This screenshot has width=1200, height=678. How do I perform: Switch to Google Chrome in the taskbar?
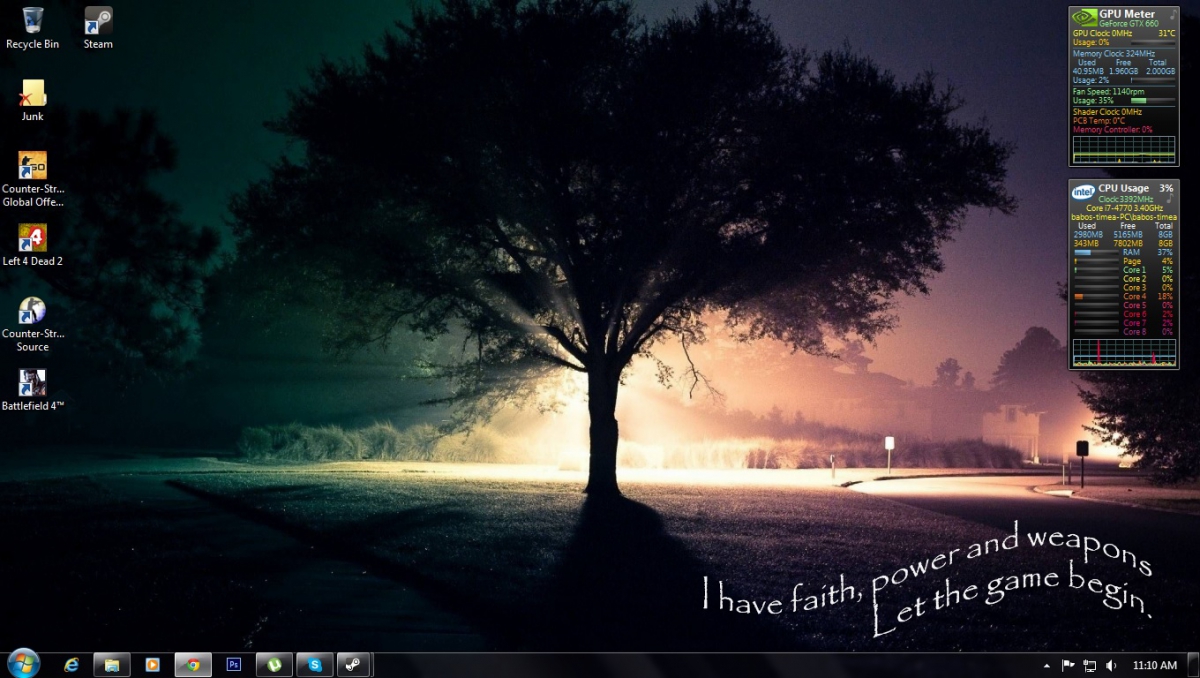coord(193,664)
